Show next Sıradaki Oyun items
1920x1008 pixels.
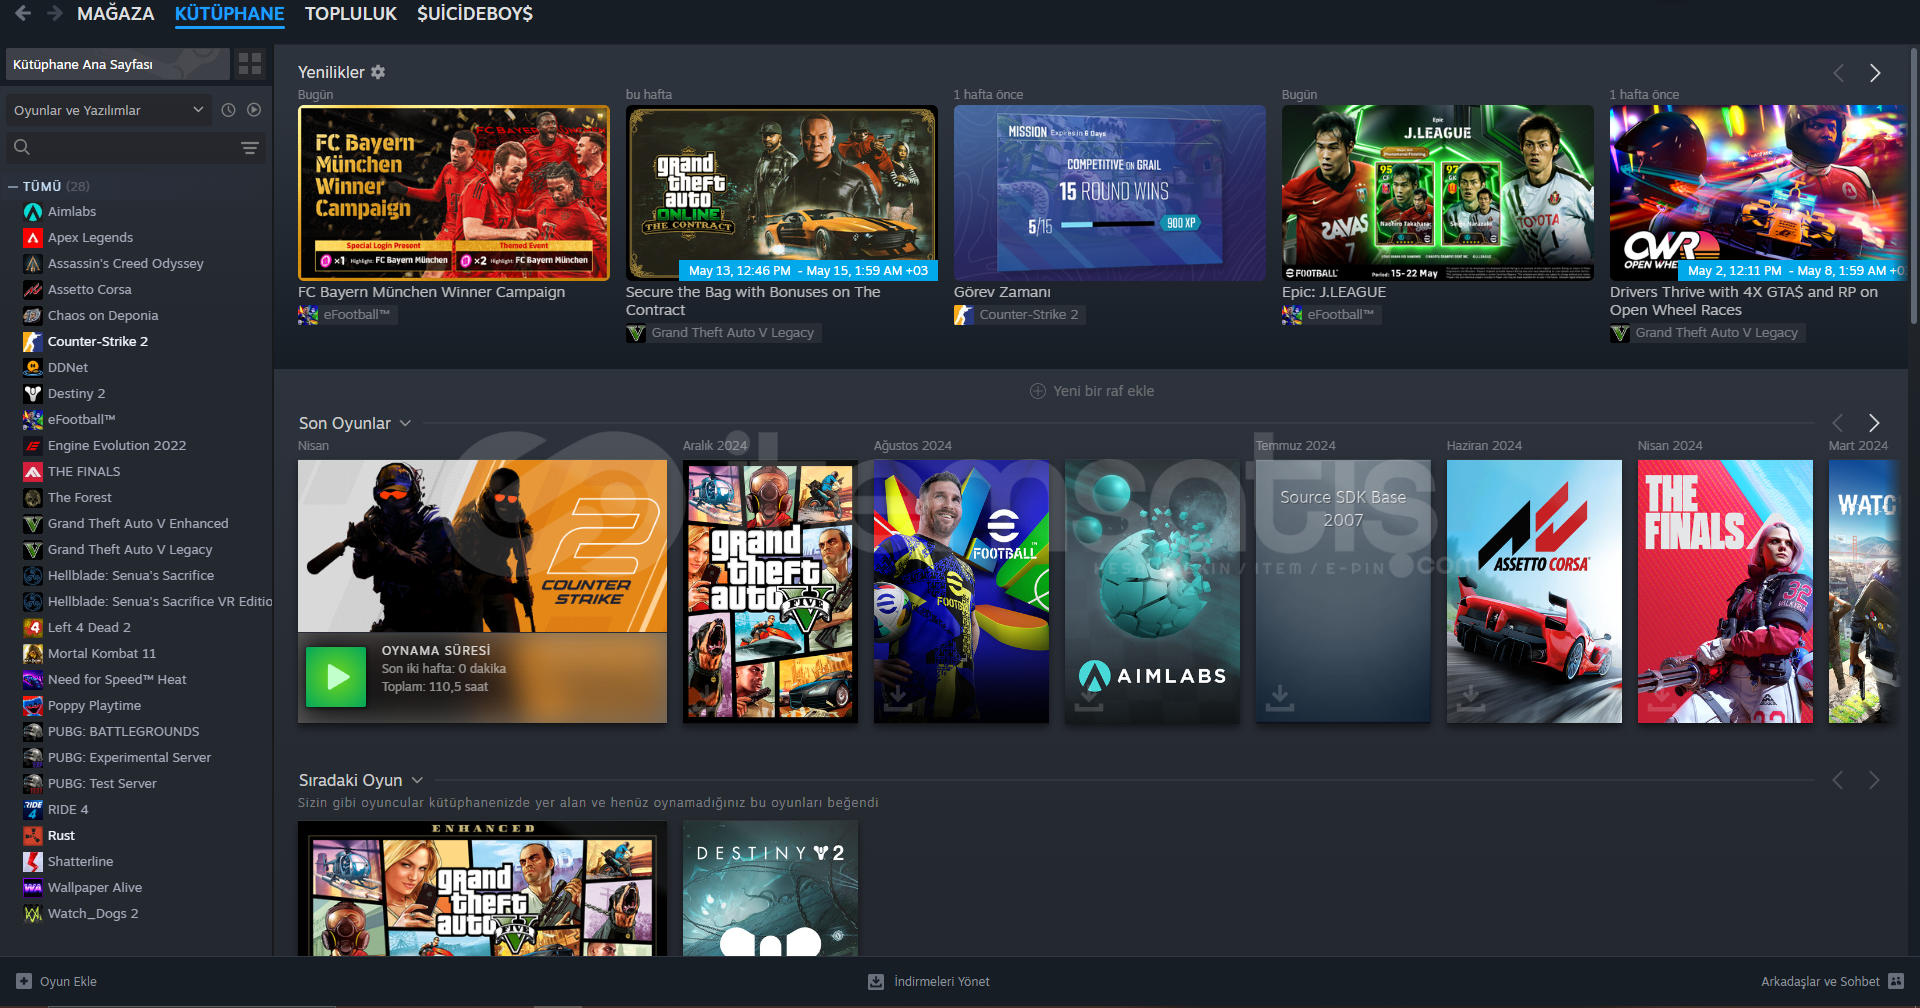coord(1874,780)
